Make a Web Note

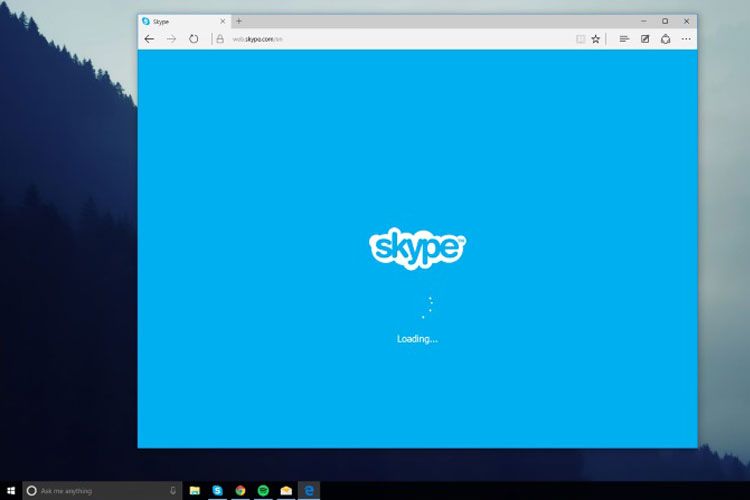click(x=645, y=39)
